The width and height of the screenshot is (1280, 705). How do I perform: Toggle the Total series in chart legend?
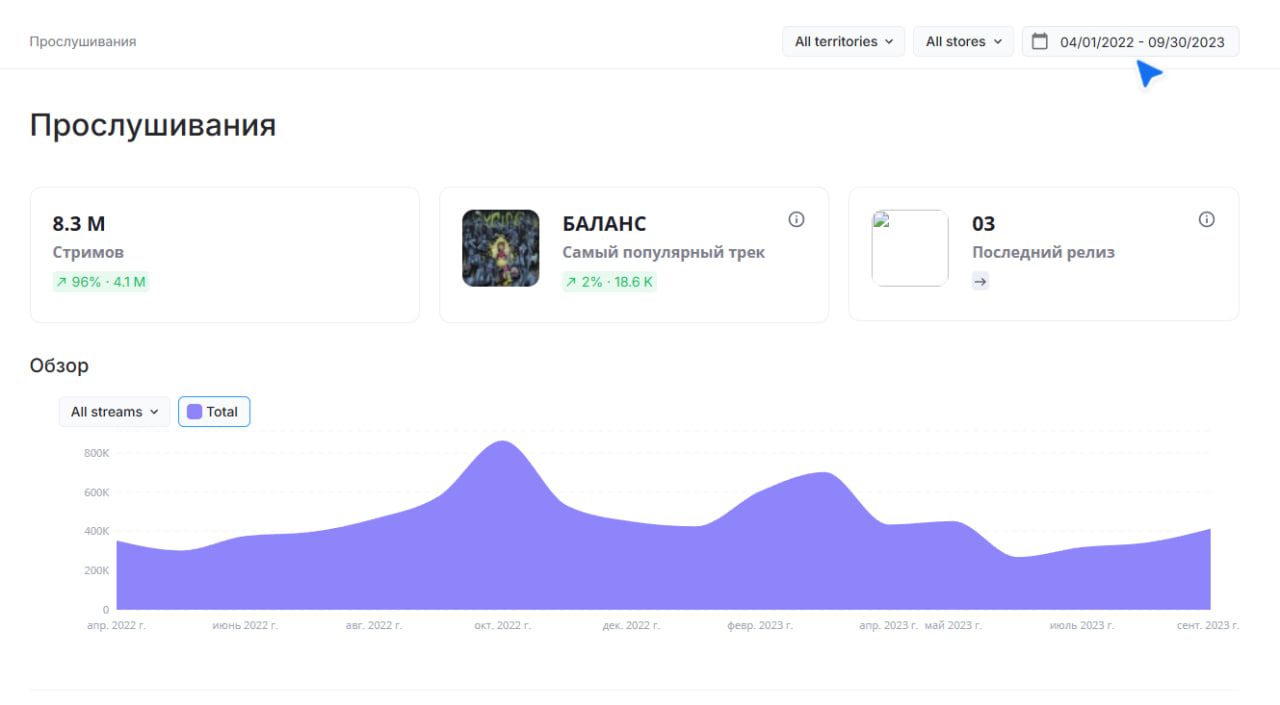click(x=214, y=412)
